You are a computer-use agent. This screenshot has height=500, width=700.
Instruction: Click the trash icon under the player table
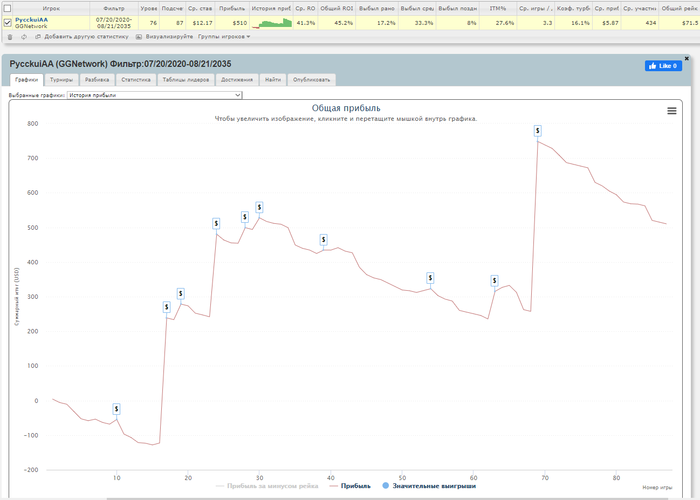[10, 37]
